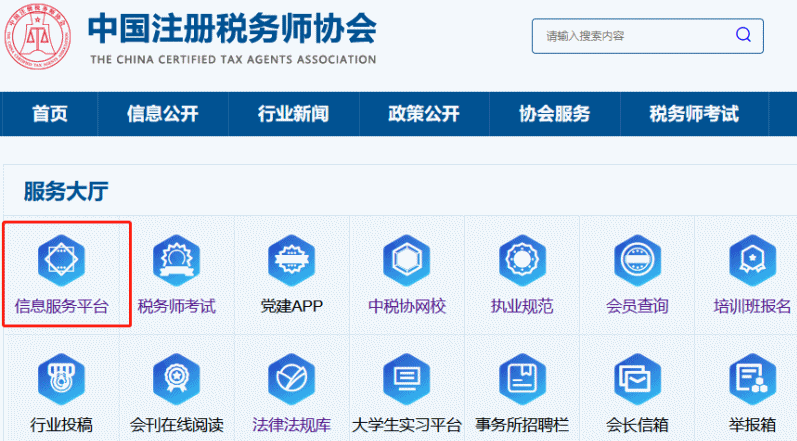
Task: Click the 会员查询 text link
Action: point(637,306)
